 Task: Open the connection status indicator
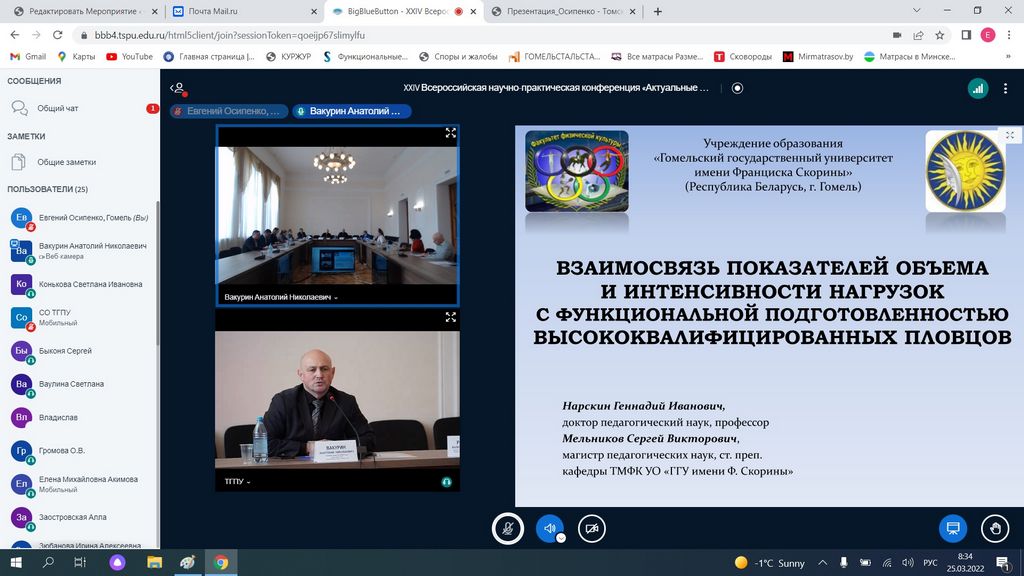977,88
